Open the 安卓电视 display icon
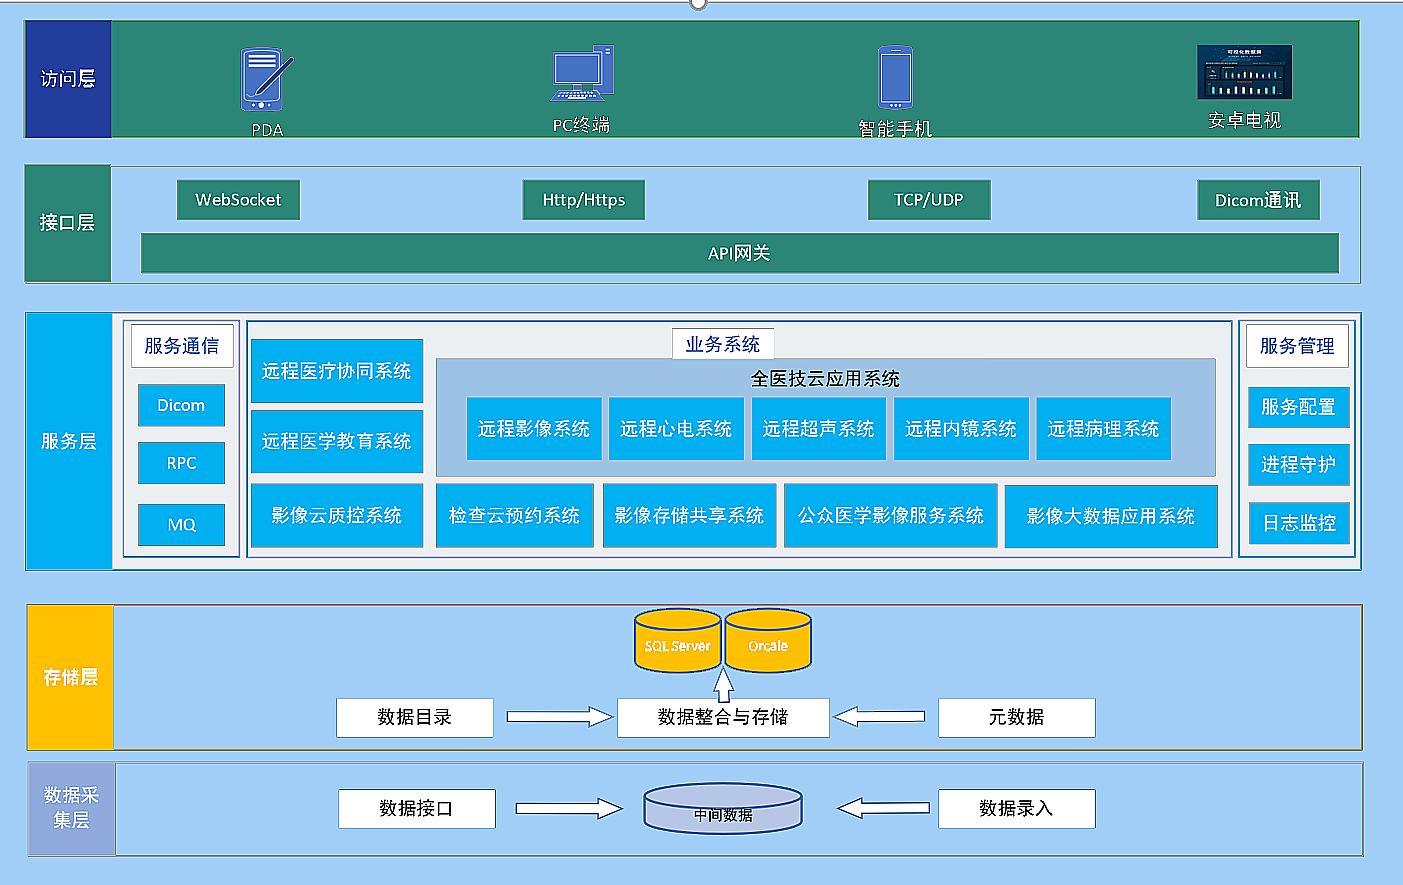The height and width of the screenshot is (885, 1403). 1243,70
